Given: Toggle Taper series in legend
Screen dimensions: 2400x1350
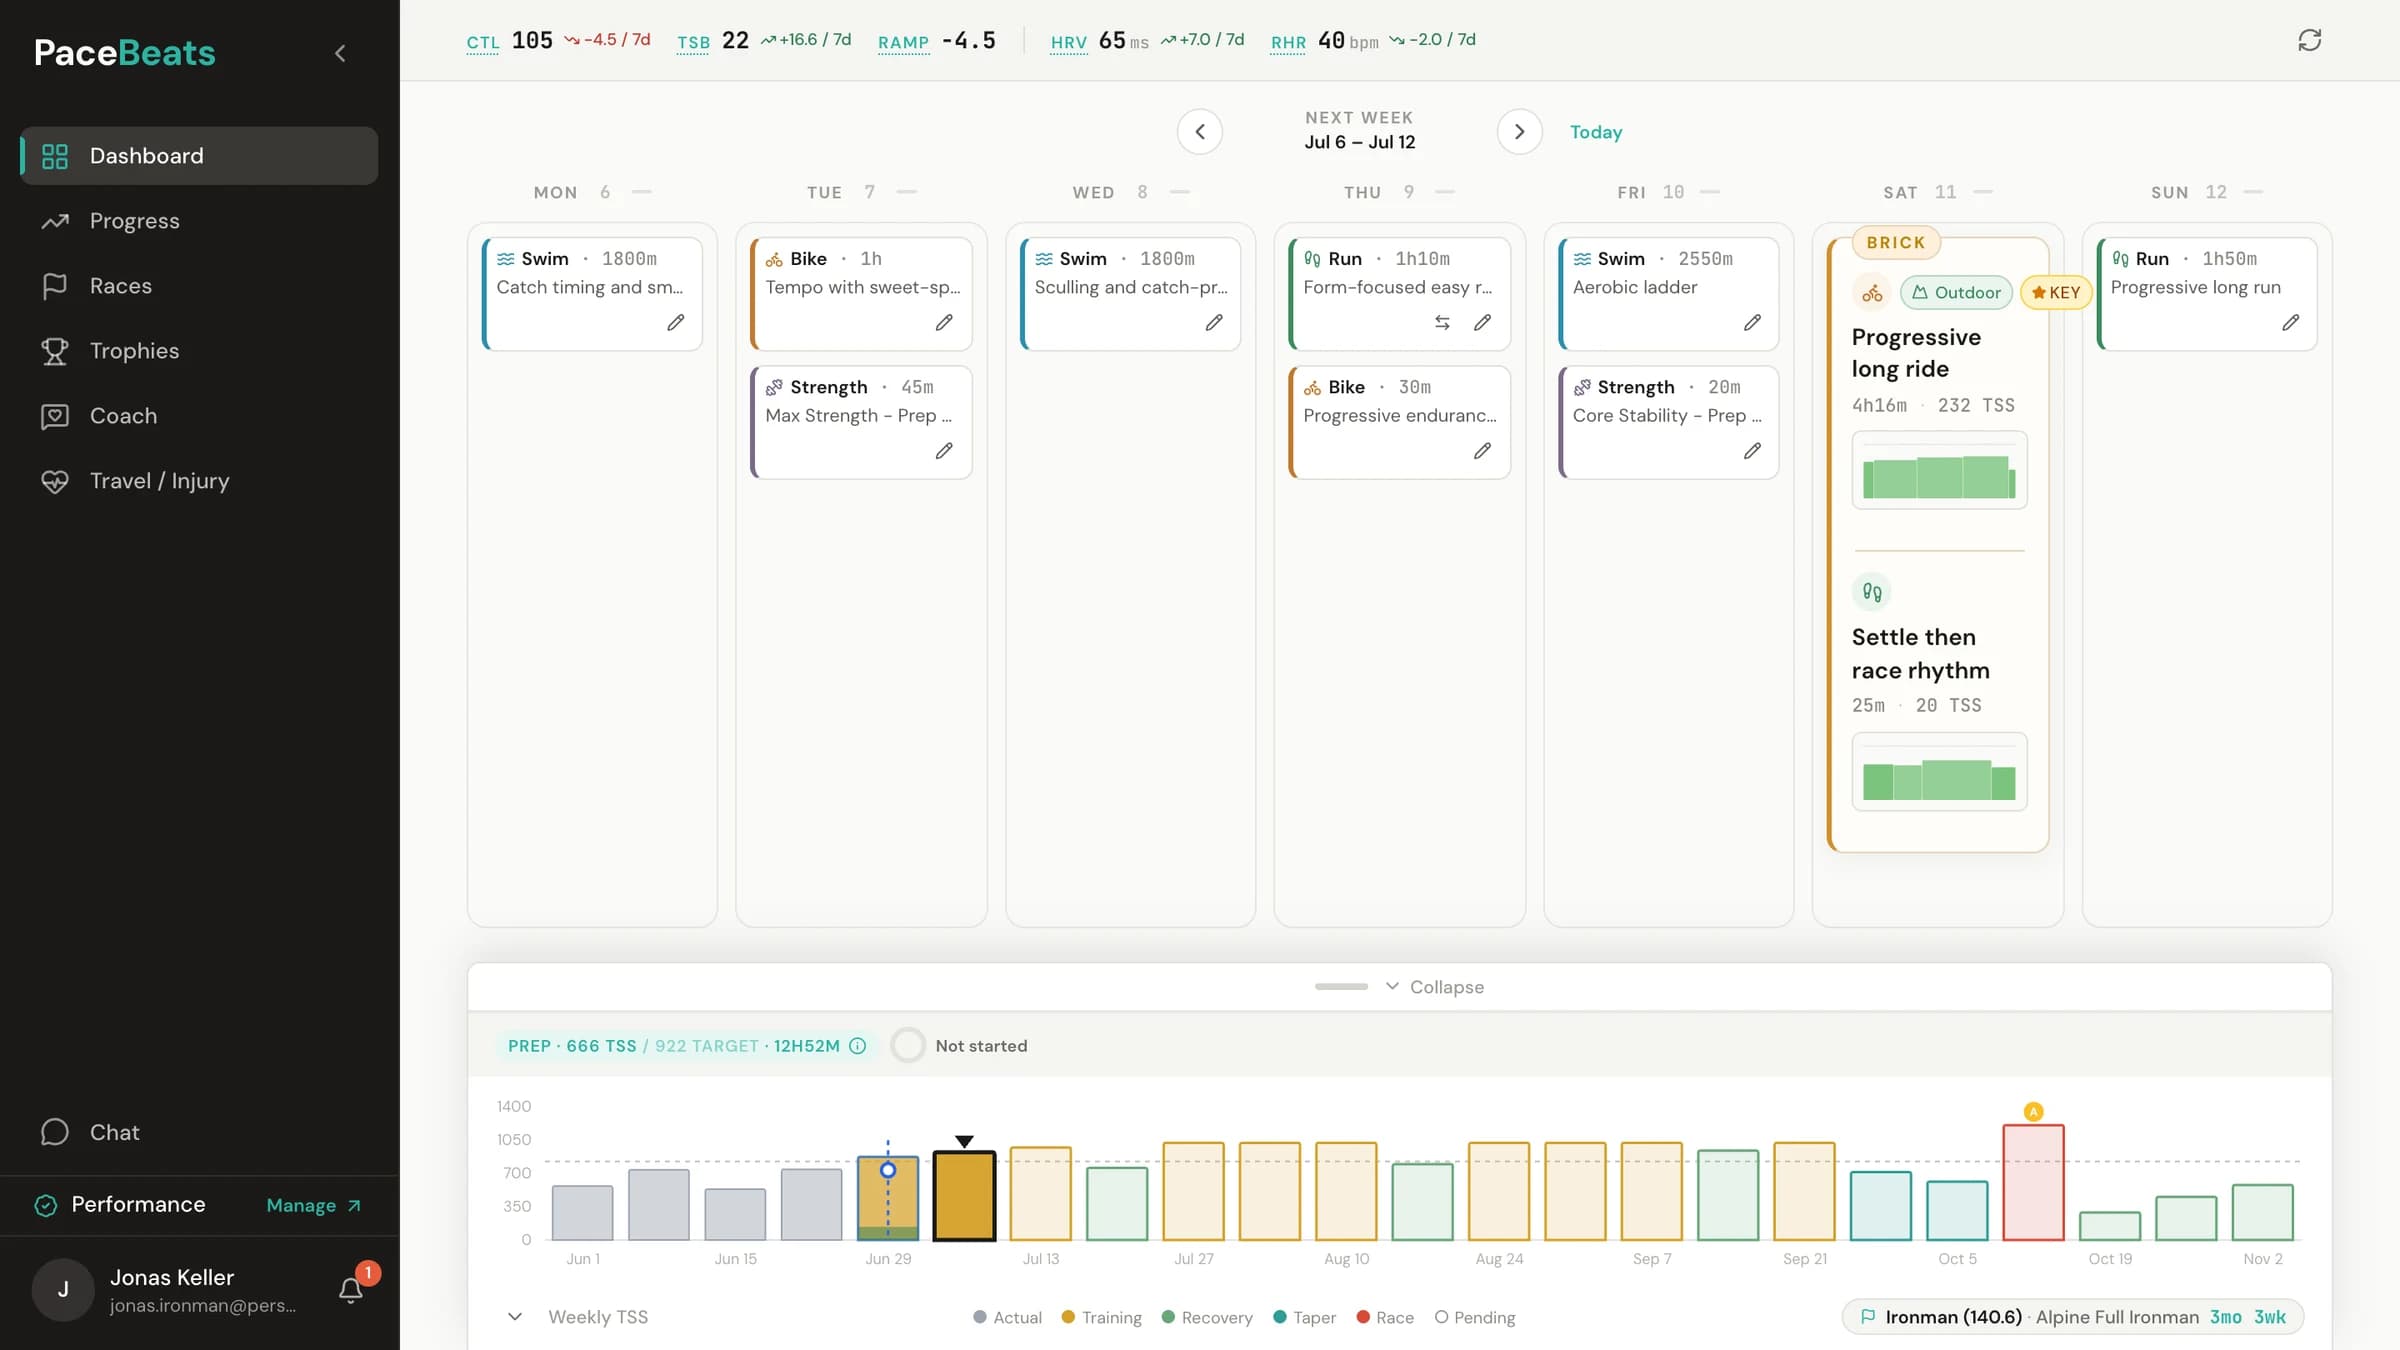Looking at the screenshot, I should [1304, 1317].
